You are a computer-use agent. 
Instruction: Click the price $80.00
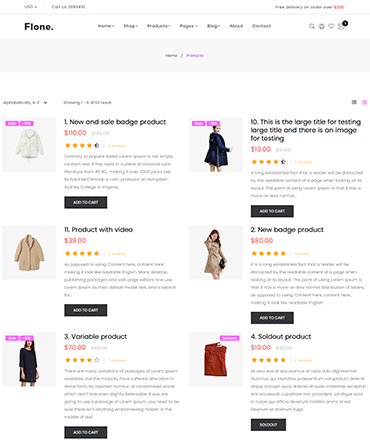tap(262, 240)
